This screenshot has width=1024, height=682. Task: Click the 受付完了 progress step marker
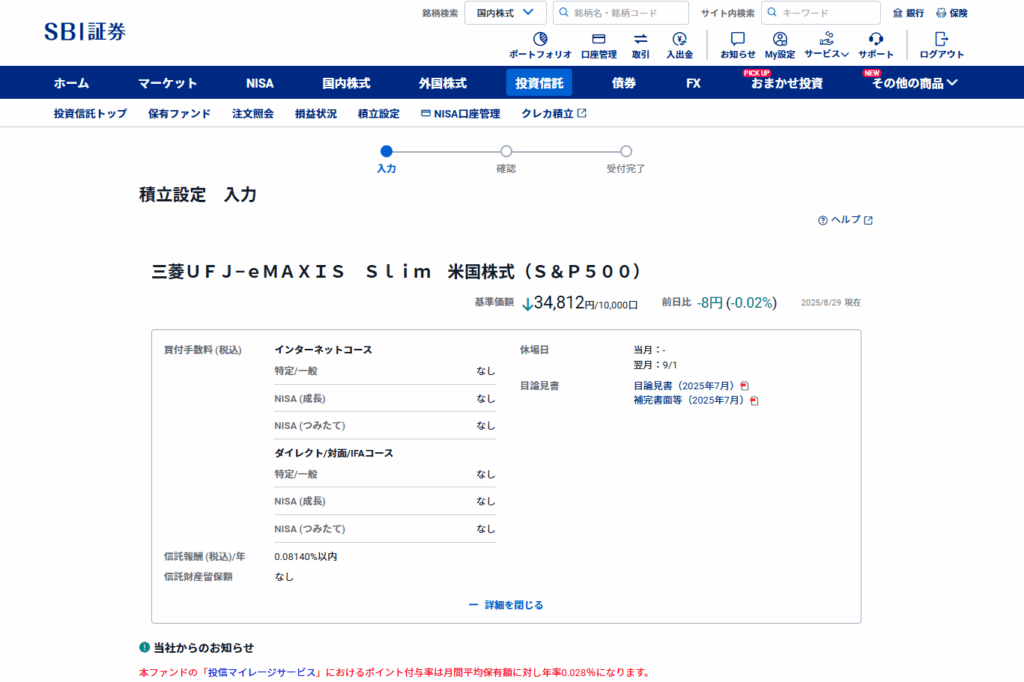626,152
